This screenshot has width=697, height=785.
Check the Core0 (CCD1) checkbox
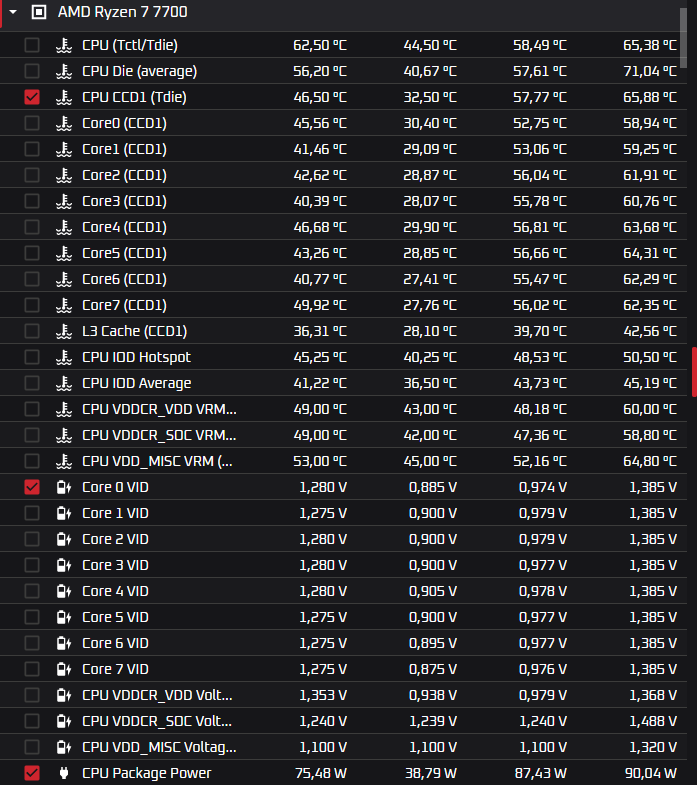(32, 123)
